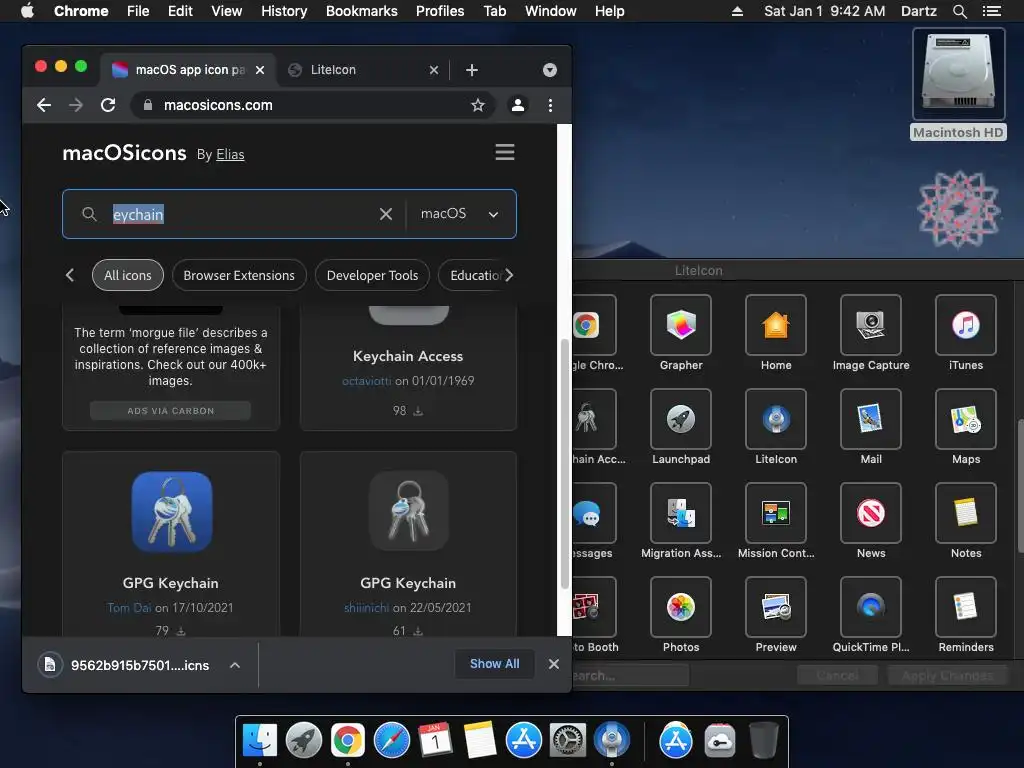Open the Elias author link
Screen dimensions: 1024x768
pos(231,155)
